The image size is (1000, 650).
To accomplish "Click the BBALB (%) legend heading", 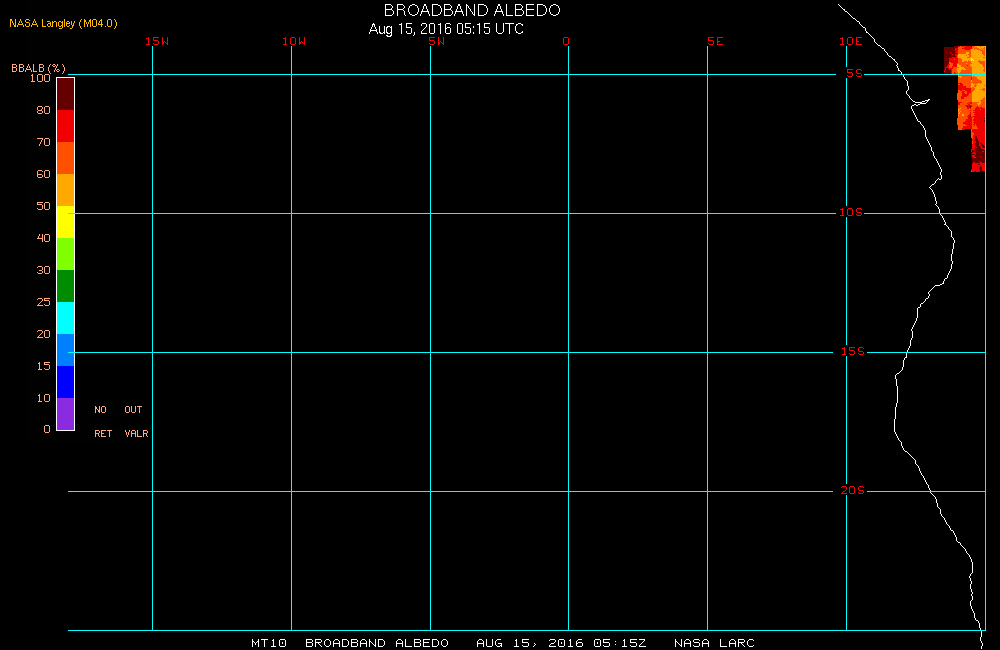I will tap(38, 68).
